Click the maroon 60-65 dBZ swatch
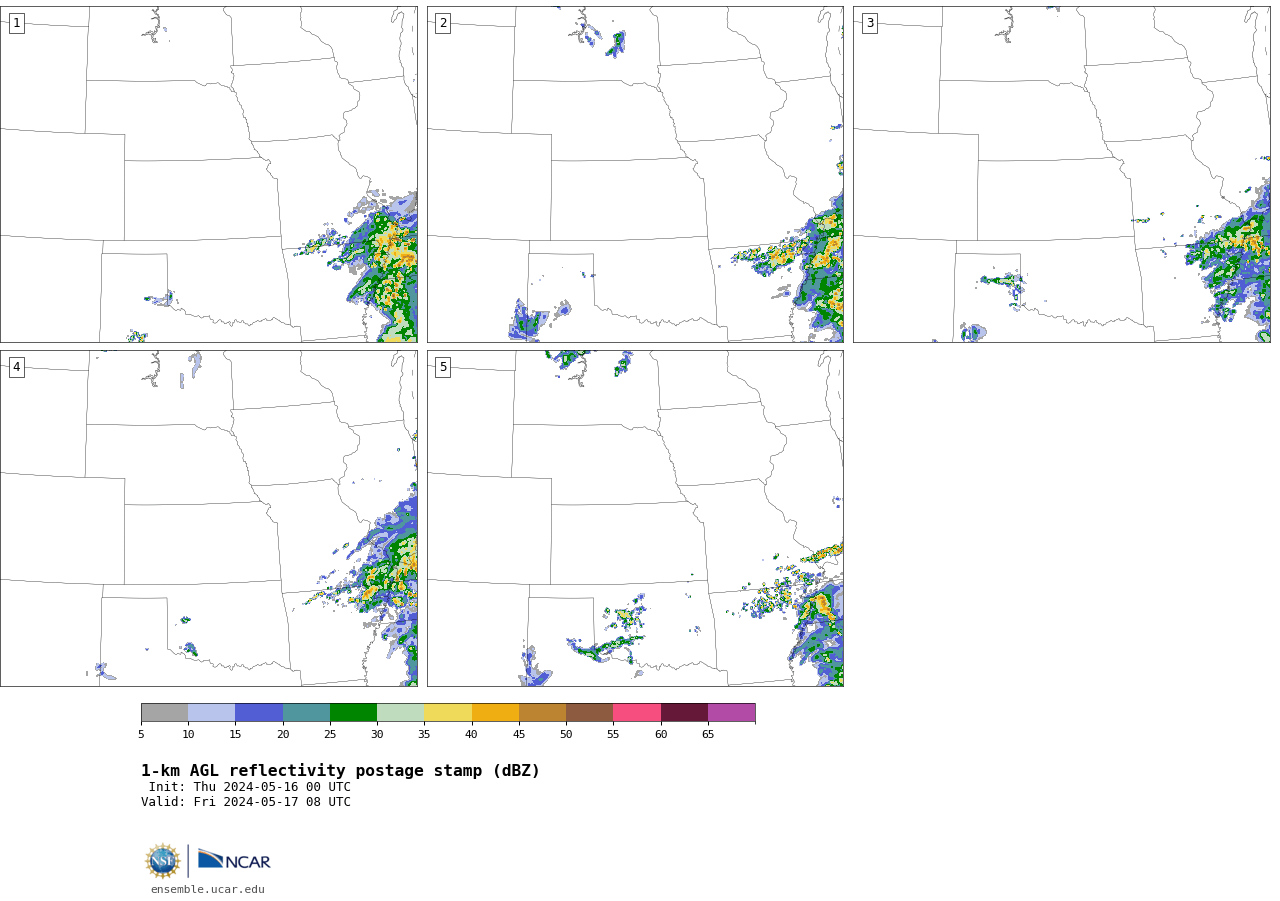Viewport: 1280px width, 901px height. click(x=684, y=713)
